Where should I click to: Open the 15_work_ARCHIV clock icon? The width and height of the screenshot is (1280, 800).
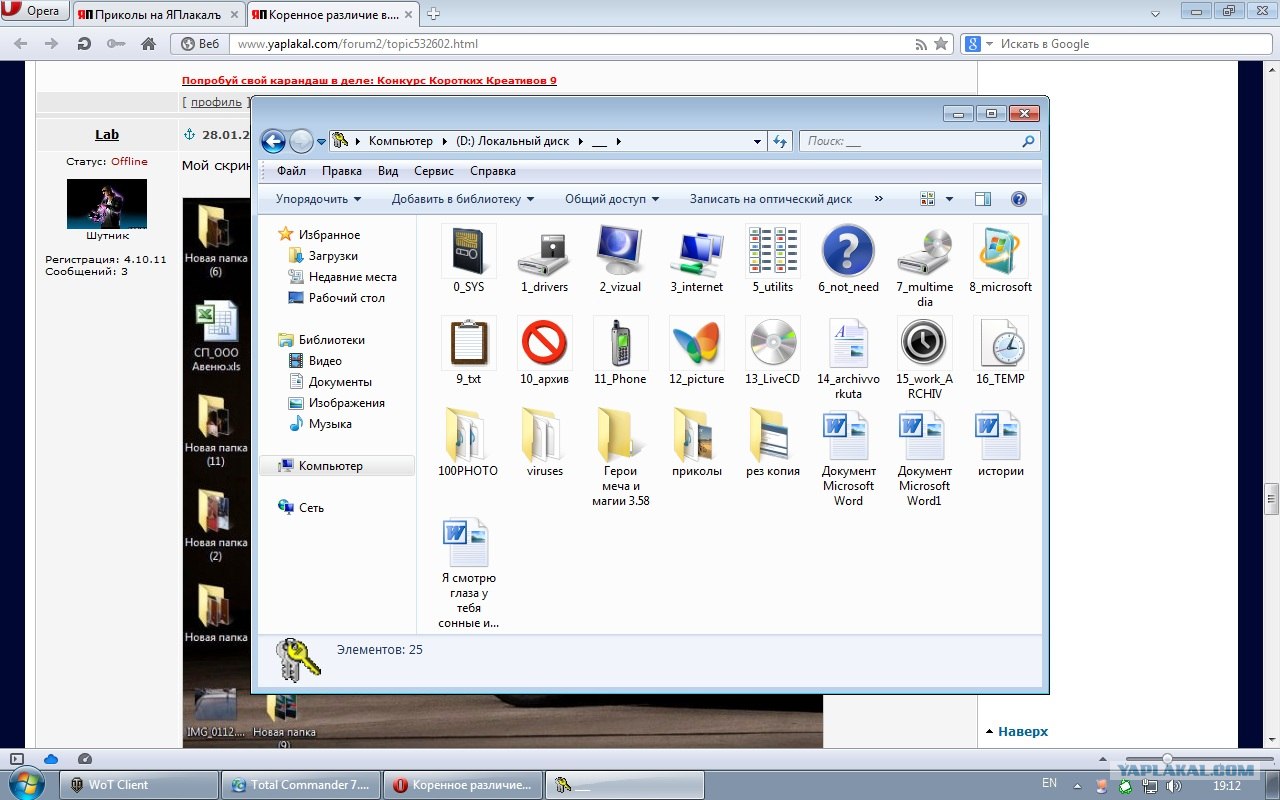(924, 343)
